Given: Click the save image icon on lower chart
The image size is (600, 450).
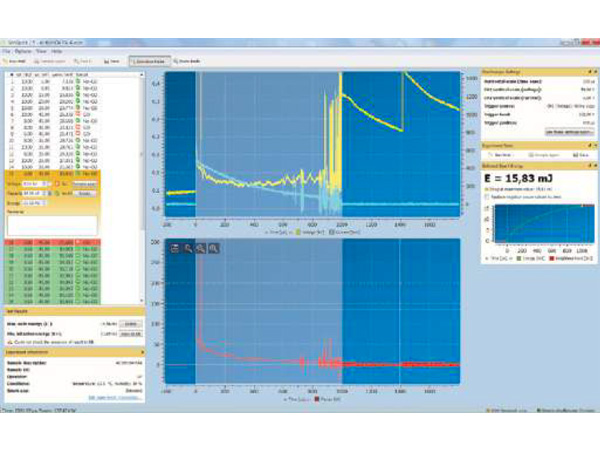Looking at the screenshot, I should click(x=174, y=247).
